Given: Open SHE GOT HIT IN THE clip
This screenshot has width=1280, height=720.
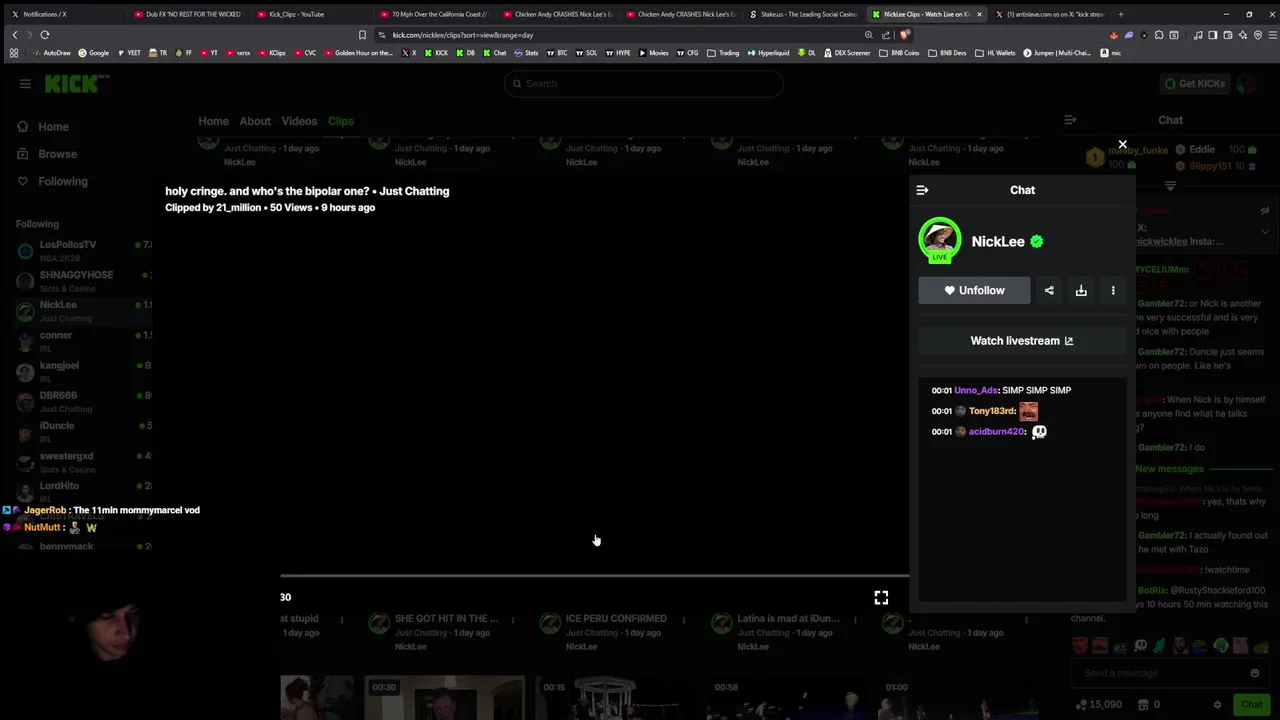Looking at the screenshot, I should [x=446, y=619].
